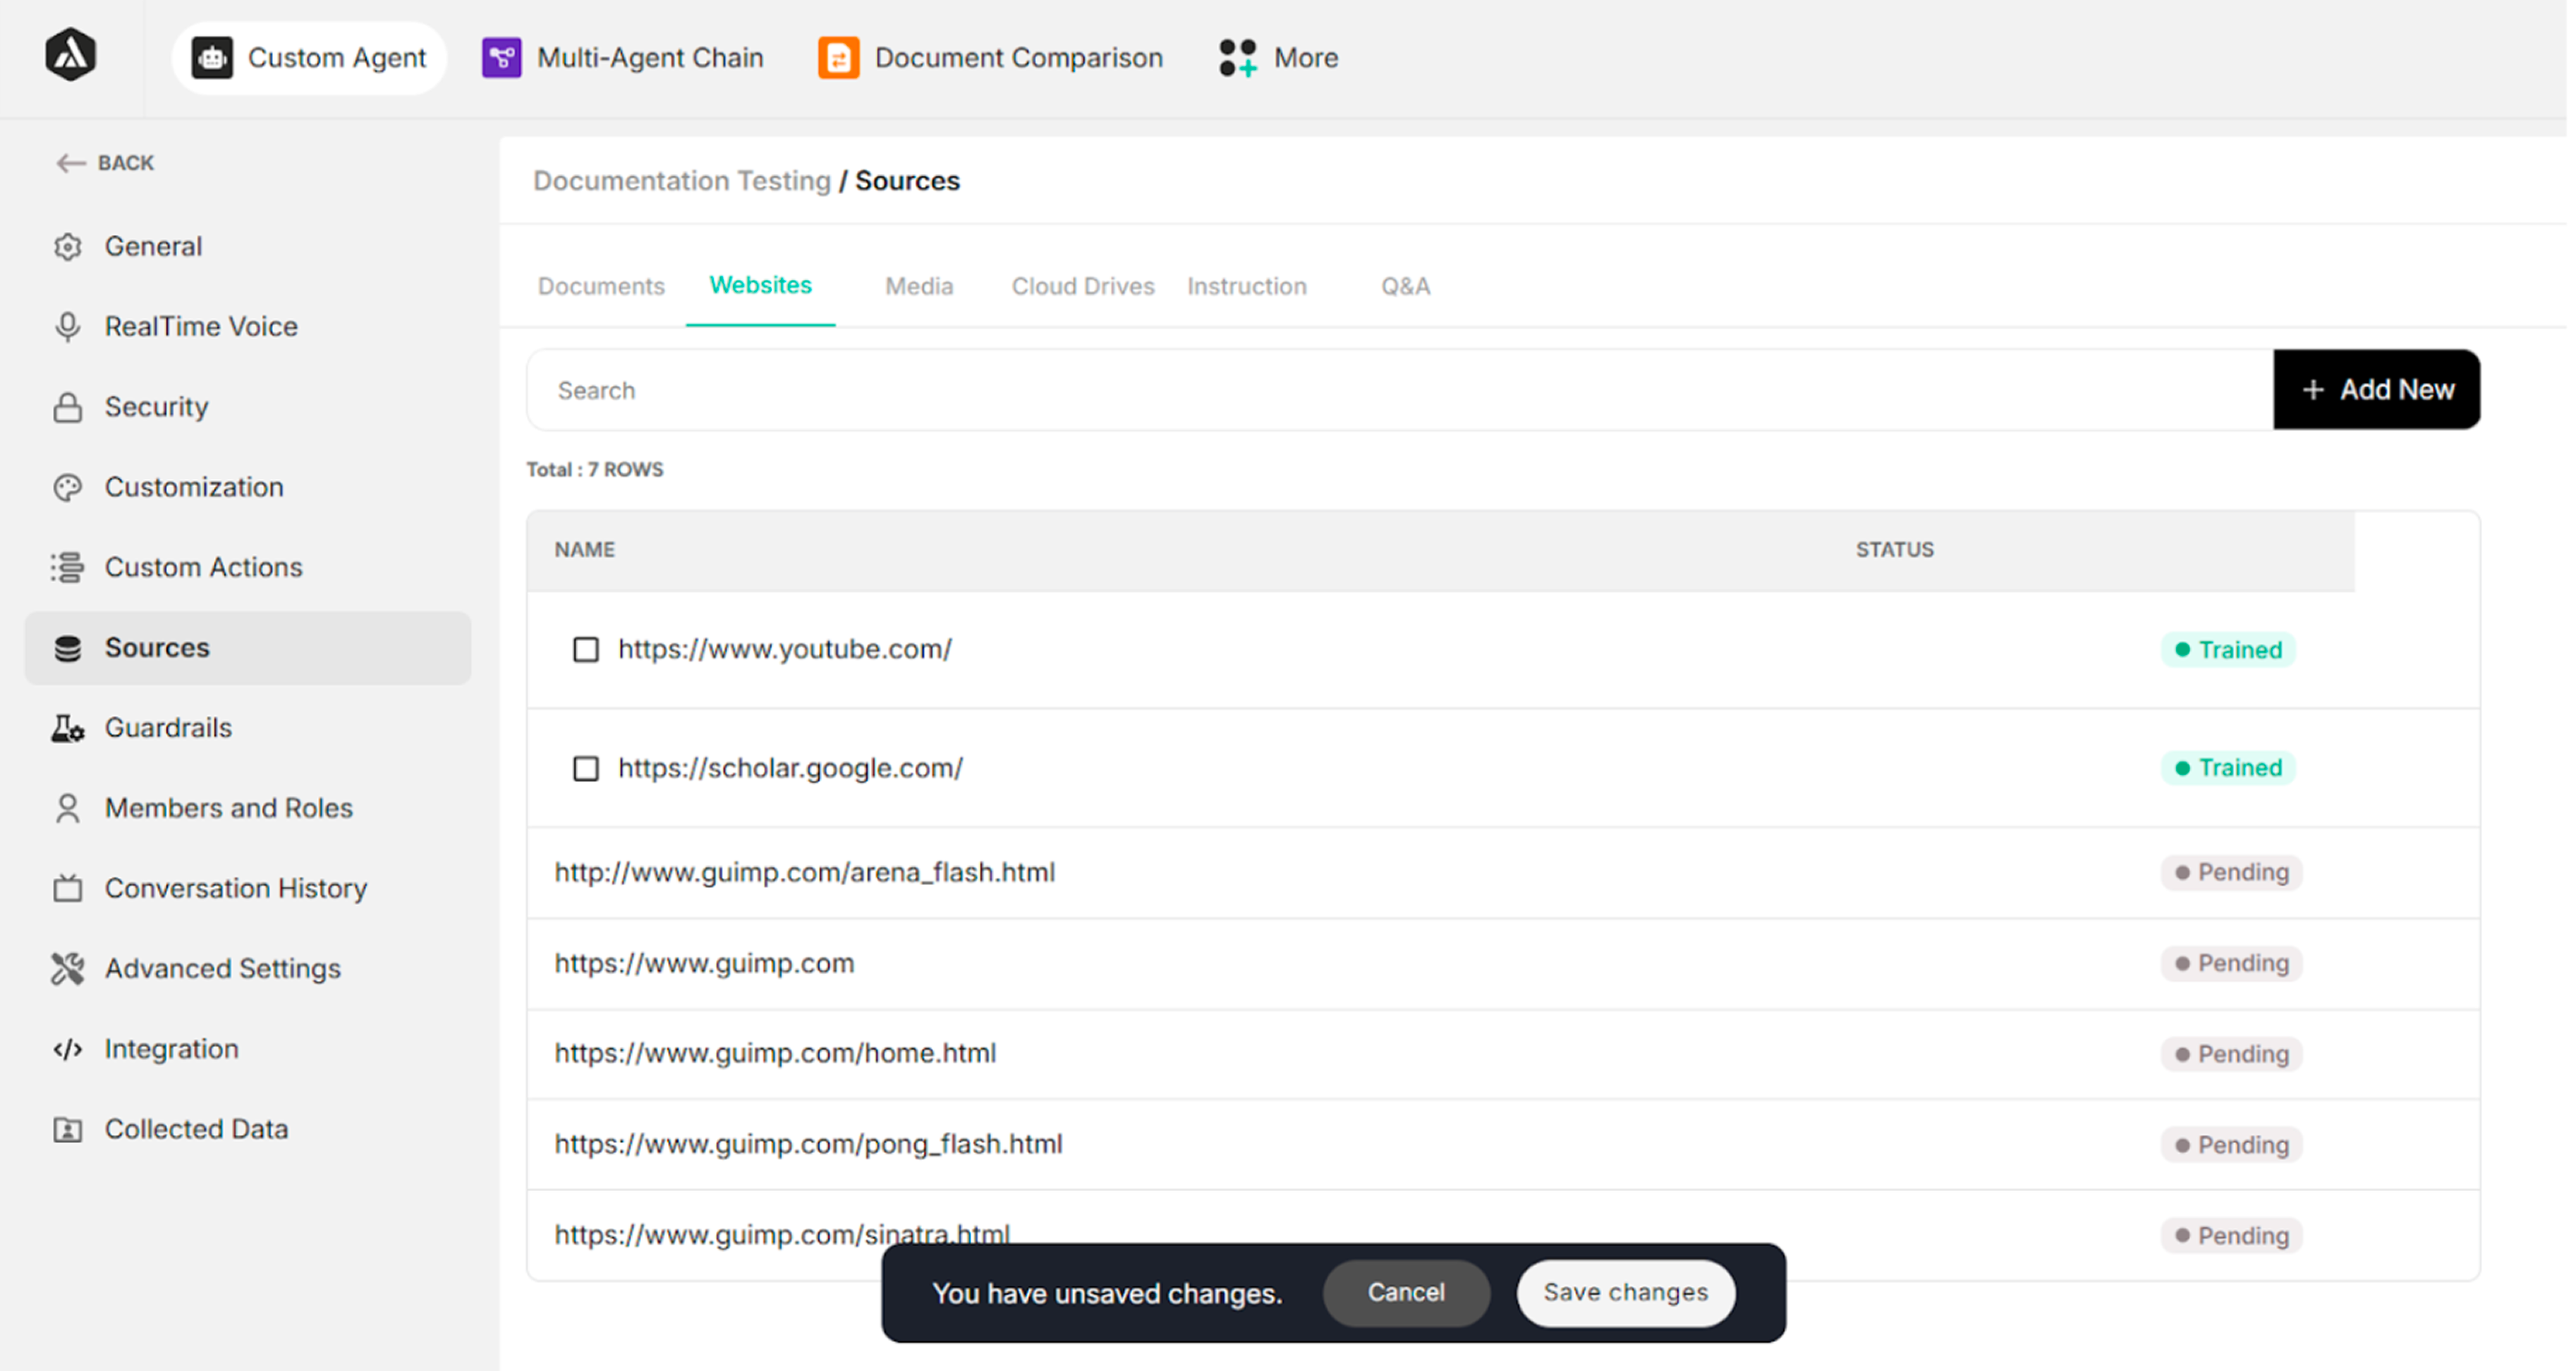The height and width of the screenshot is (1371, 2576).
Task: Open the Instruction tab
Action: (x=1247, y=286)
